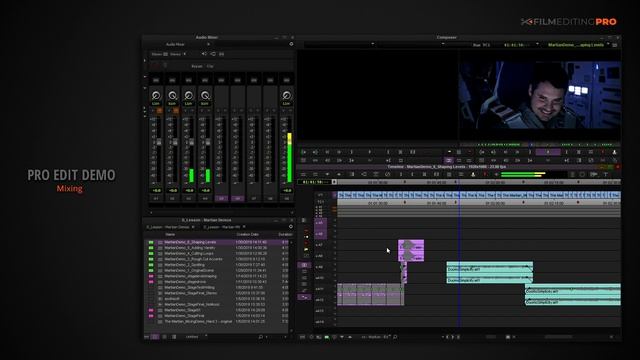Open the source clip name dropdown in Composer
This screenshot has width=640, height=360.
pos(372,44)
